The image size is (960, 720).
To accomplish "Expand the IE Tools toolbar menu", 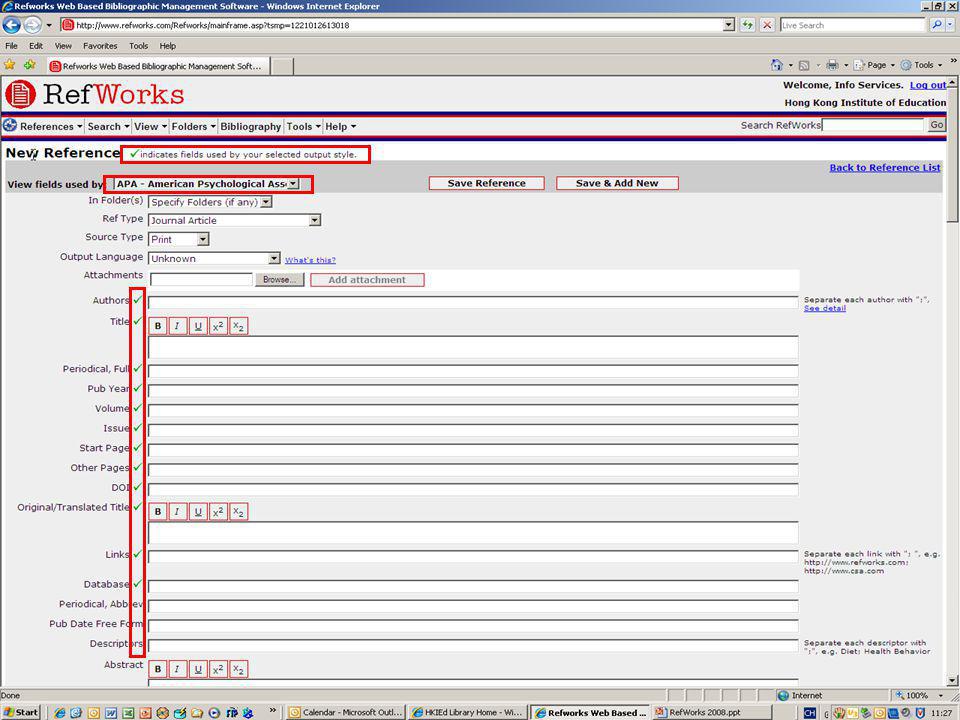I will [x=922, y=65].
